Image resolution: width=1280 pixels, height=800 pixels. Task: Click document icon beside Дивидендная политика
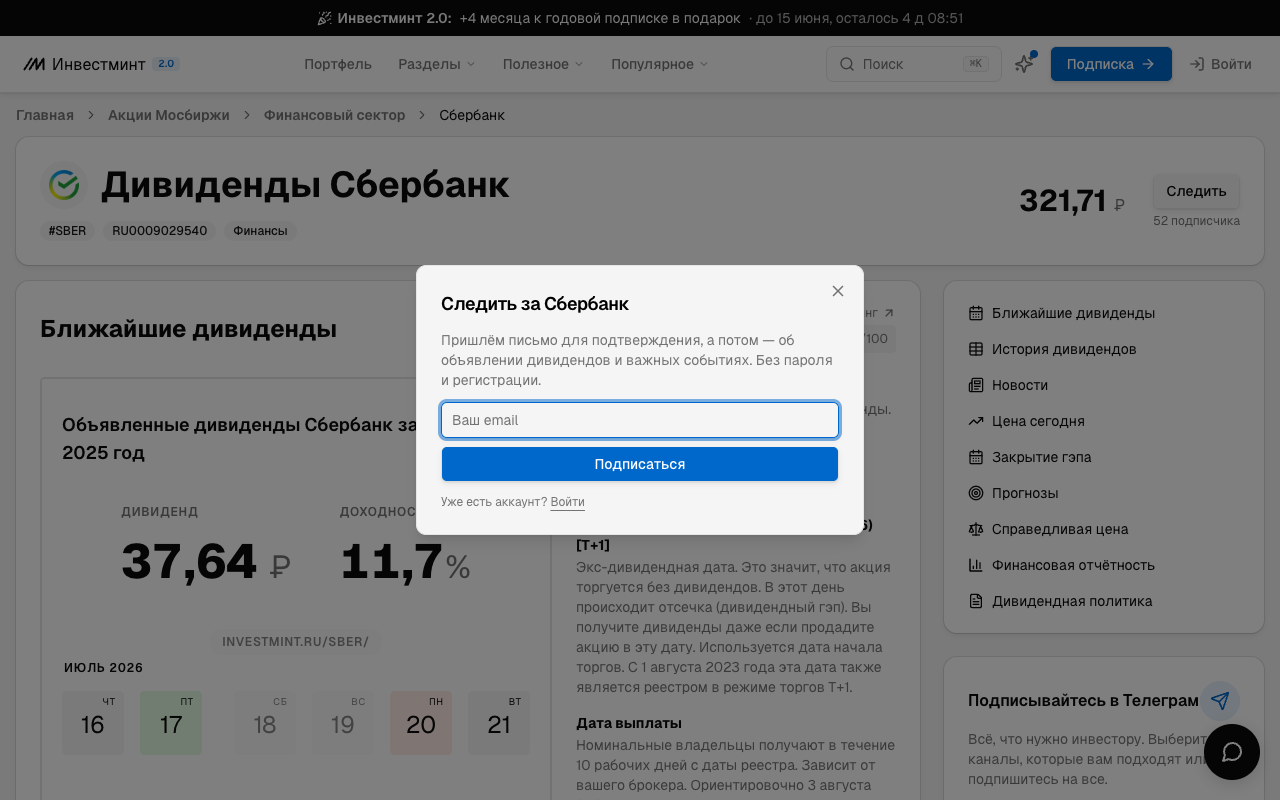pyautogui.click(x=976, y=601)
